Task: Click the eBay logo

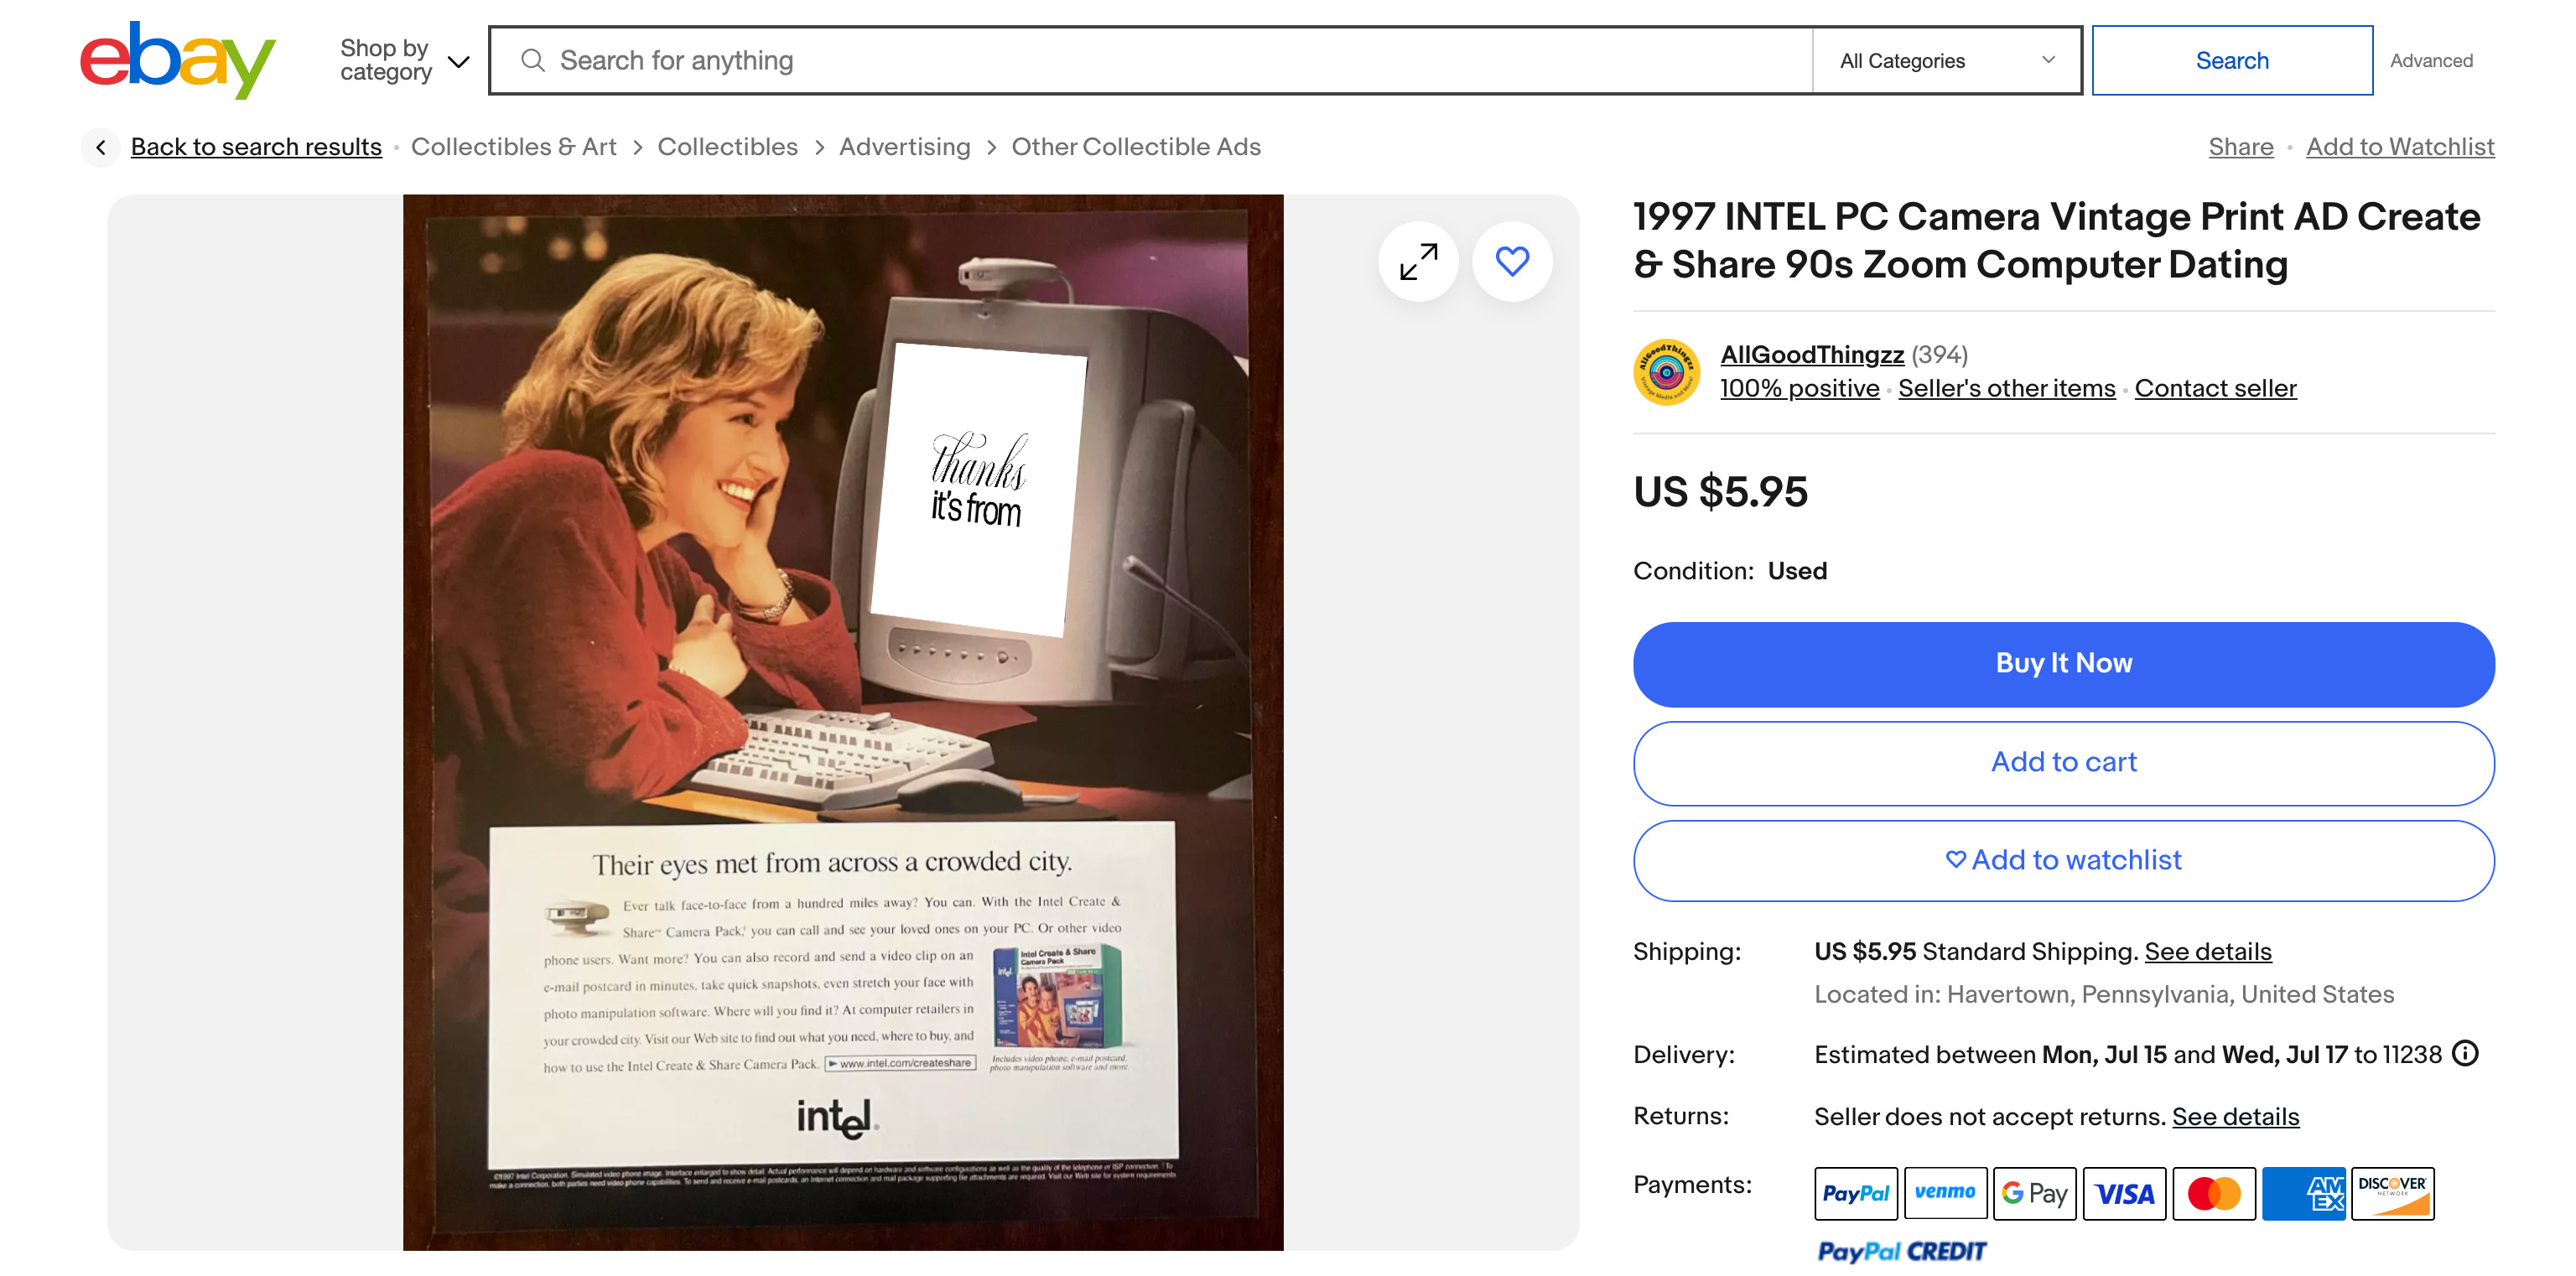Action: pos(177,60)
